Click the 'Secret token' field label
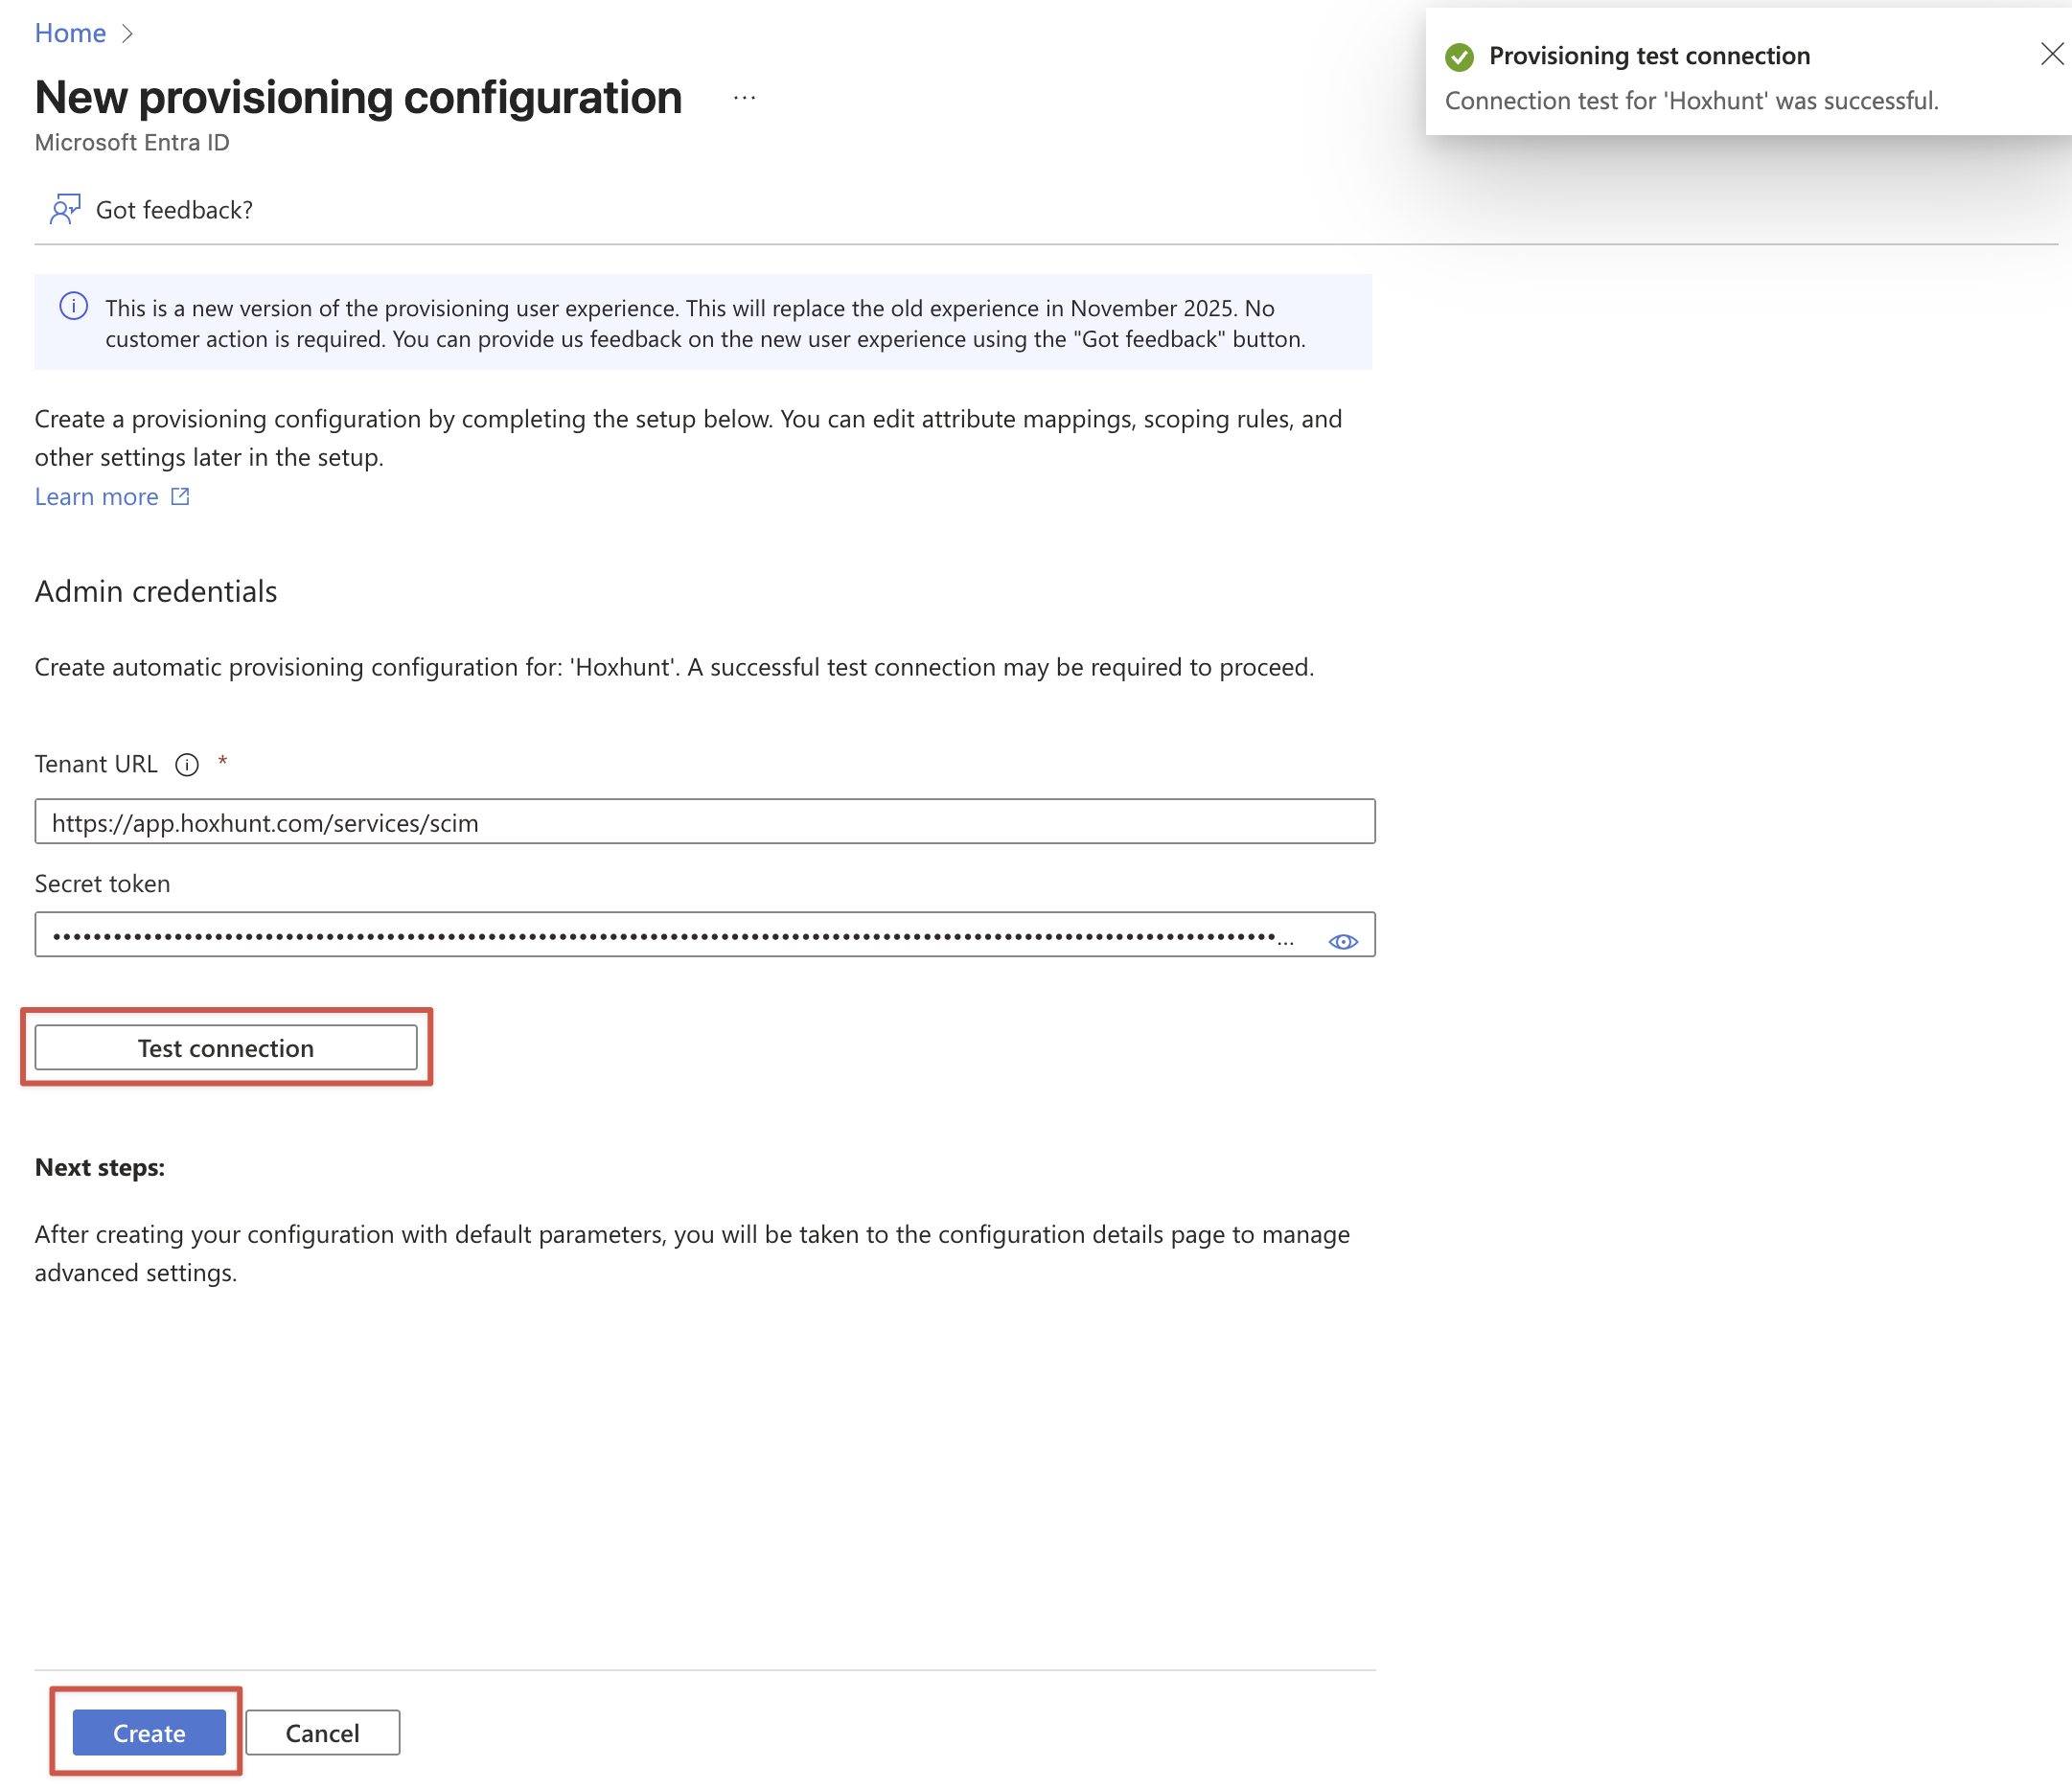The height and width of the screenshot is (1790, 2072). click(102, 884)
